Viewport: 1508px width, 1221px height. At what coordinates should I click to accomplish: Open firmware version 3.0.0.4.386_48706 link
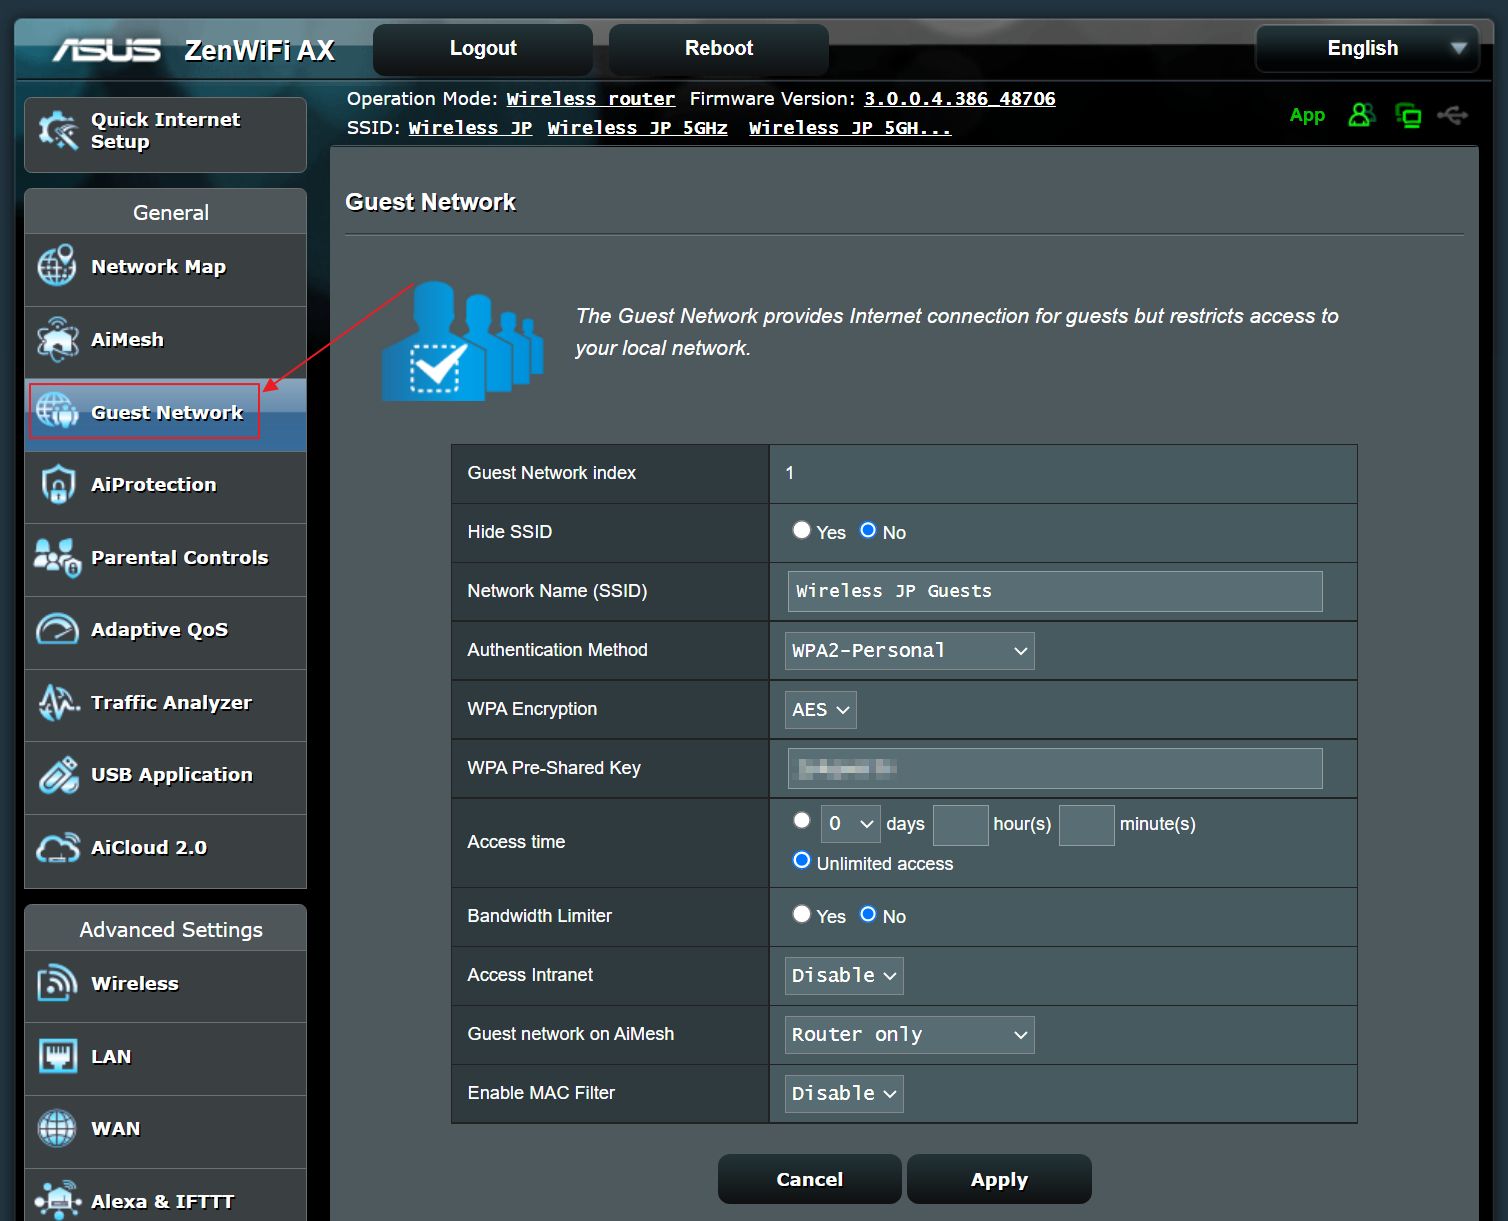[959, 99]
